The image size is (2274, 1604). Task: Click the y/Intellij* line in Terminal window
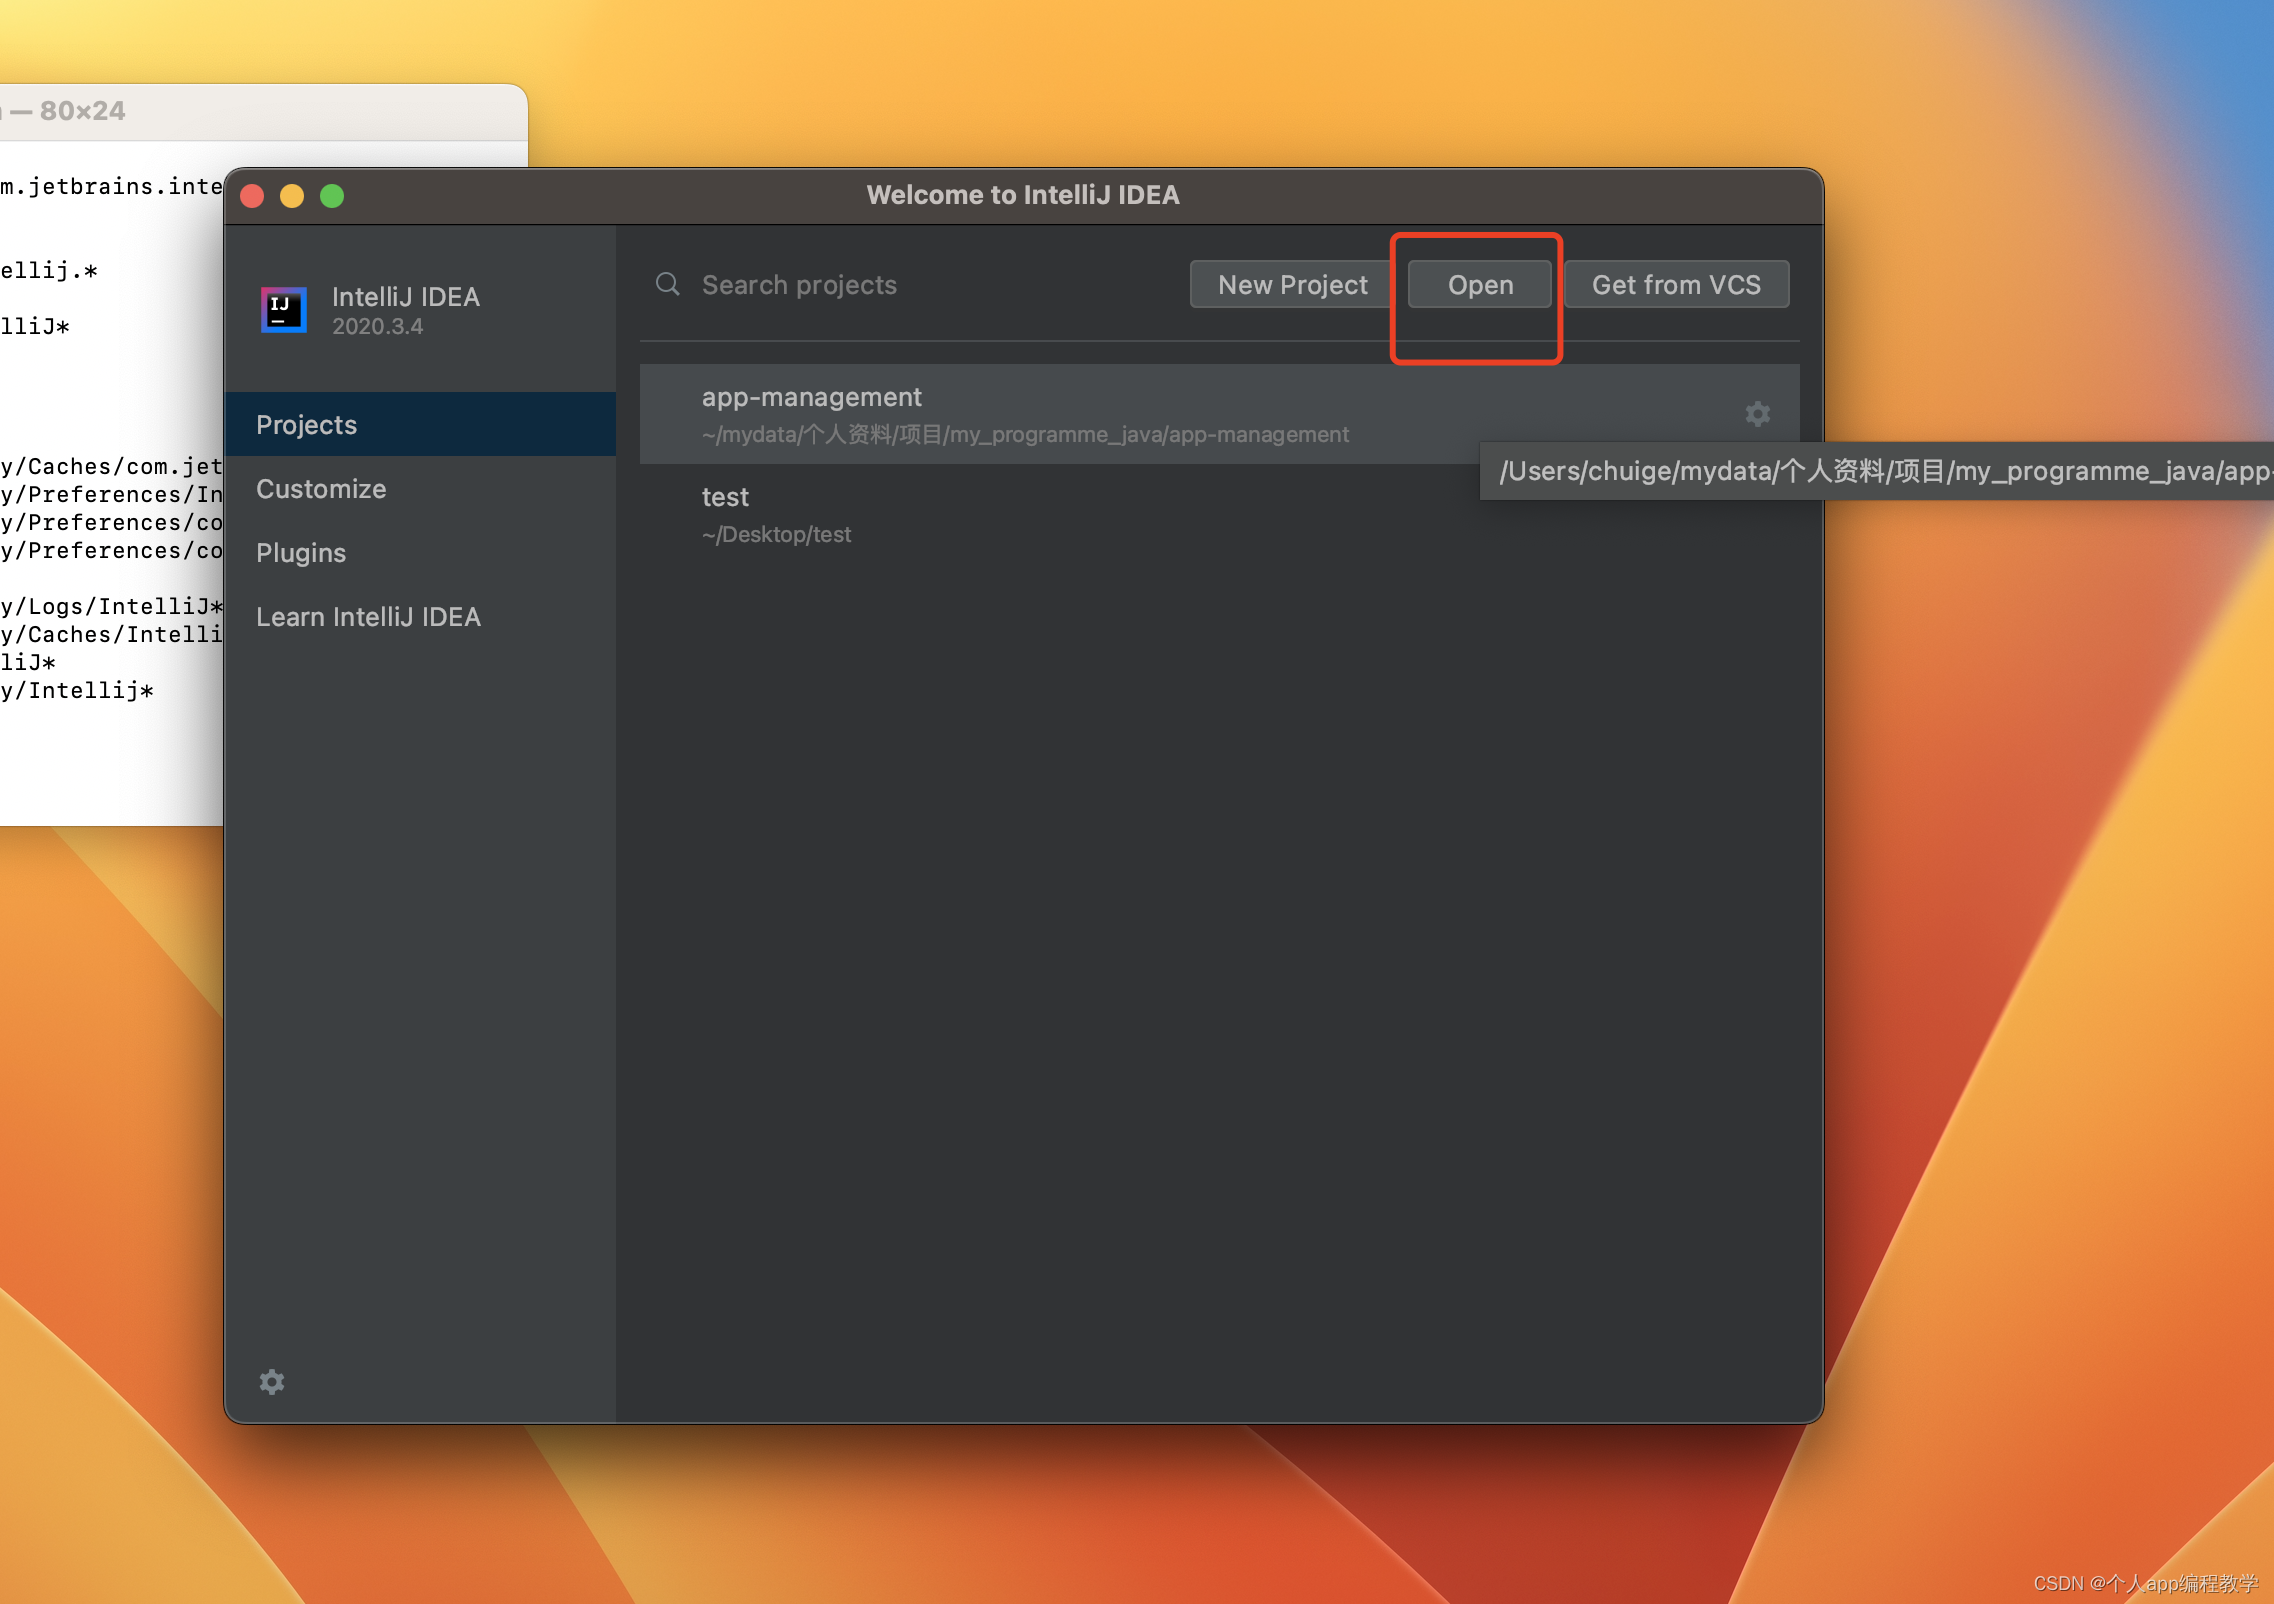(x=77, y=690)
